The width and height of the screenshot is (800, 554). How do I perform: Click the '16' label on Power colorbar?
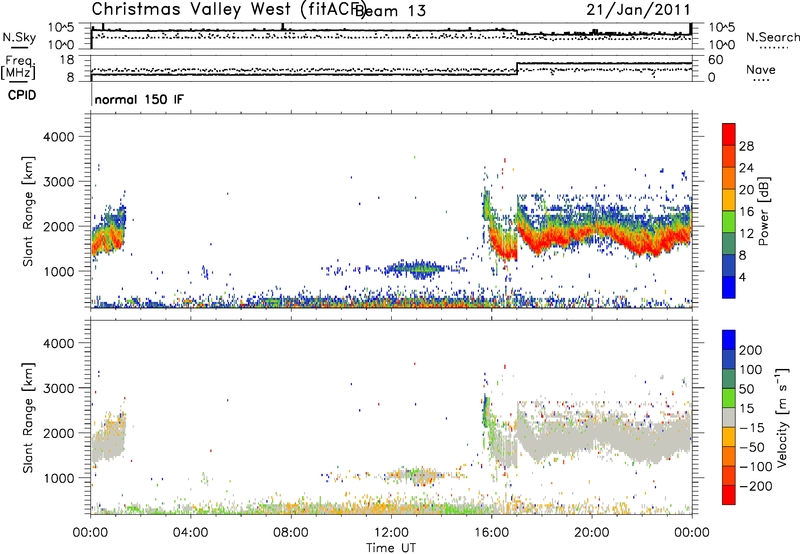click(746, 212)
